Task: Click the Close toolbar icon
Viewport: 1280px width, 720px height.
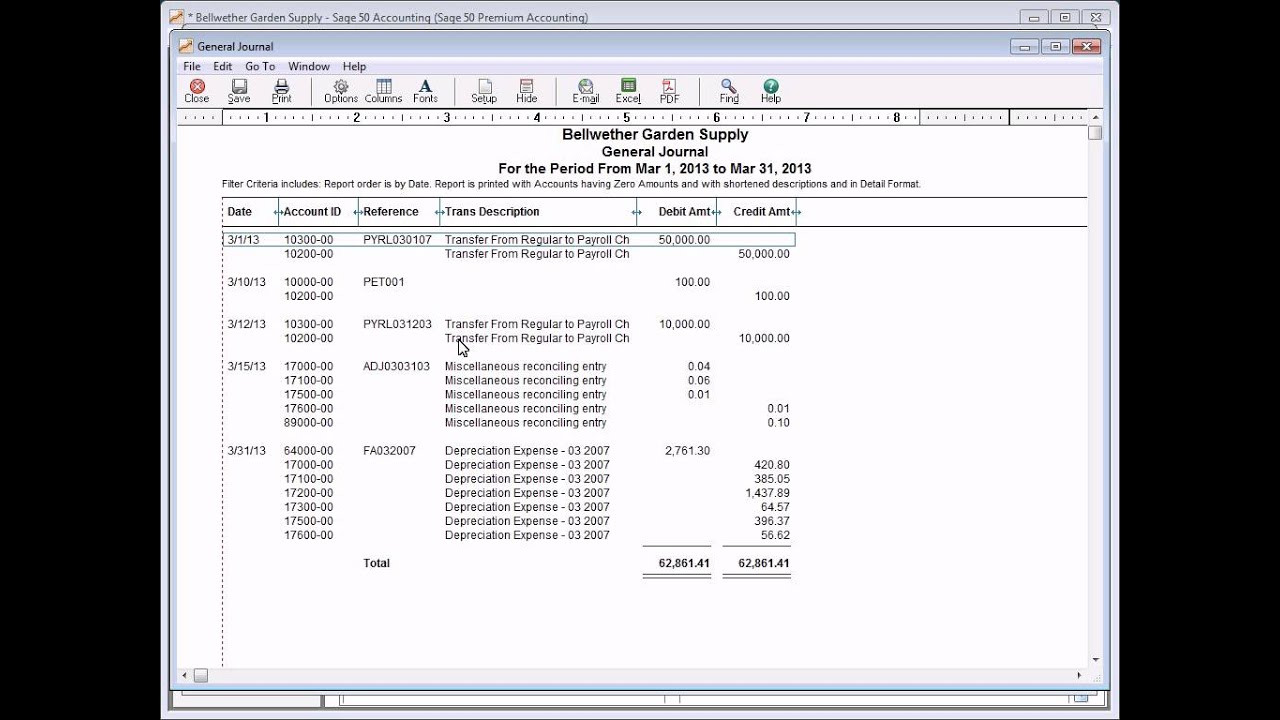Action: [197, 91]
